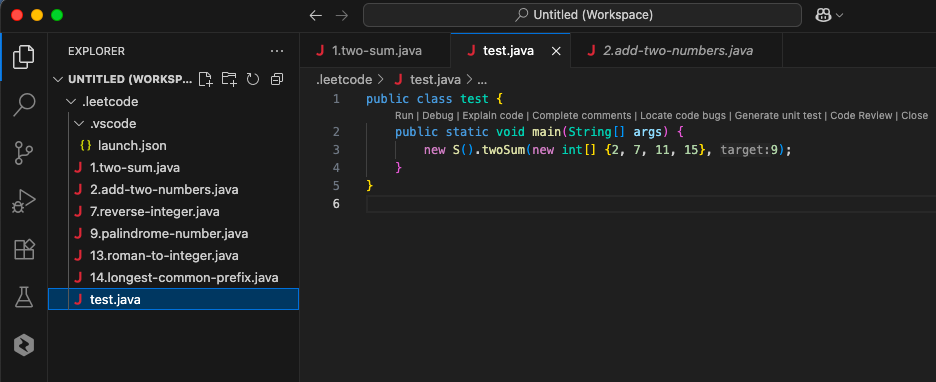Viewport: 936px width, 382px height.
Task: Collapse all folders in Explorer
Action: pos(277,79)
